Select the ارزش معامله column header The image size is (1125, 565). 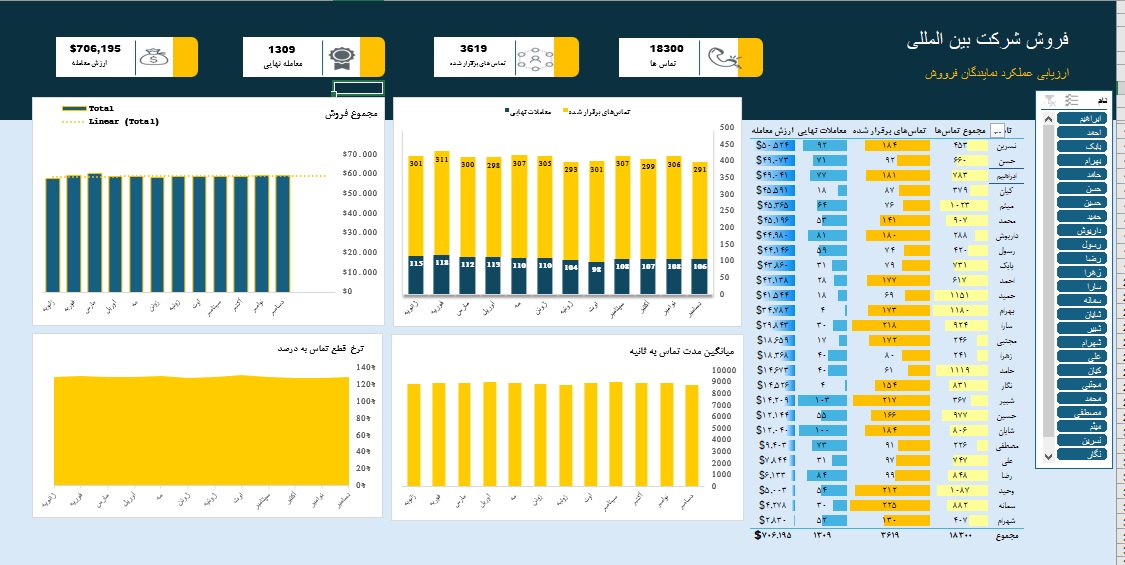pos(773,131)
